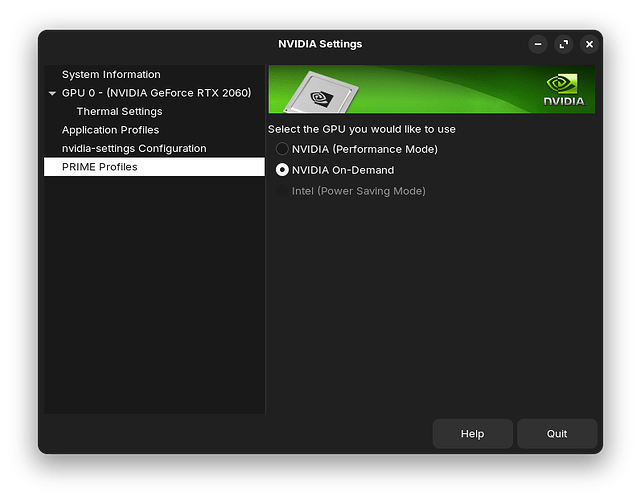The image size is (640, 500).
Task: Open nvidia-settings Configuration page
Action: coord(154,148)
